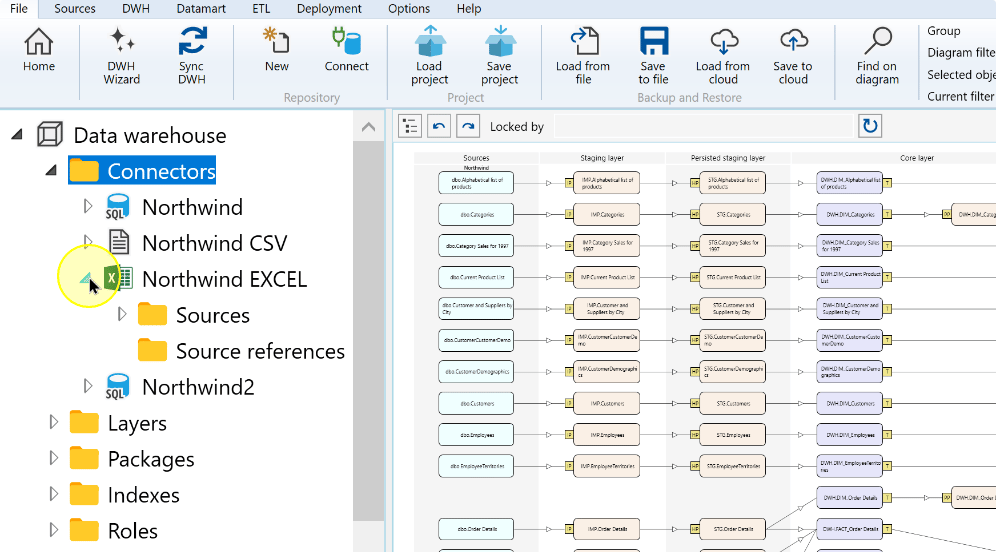996x552 pixels.
Task: Select the IMP.Order Details staging node
Action: coord(607,529)
